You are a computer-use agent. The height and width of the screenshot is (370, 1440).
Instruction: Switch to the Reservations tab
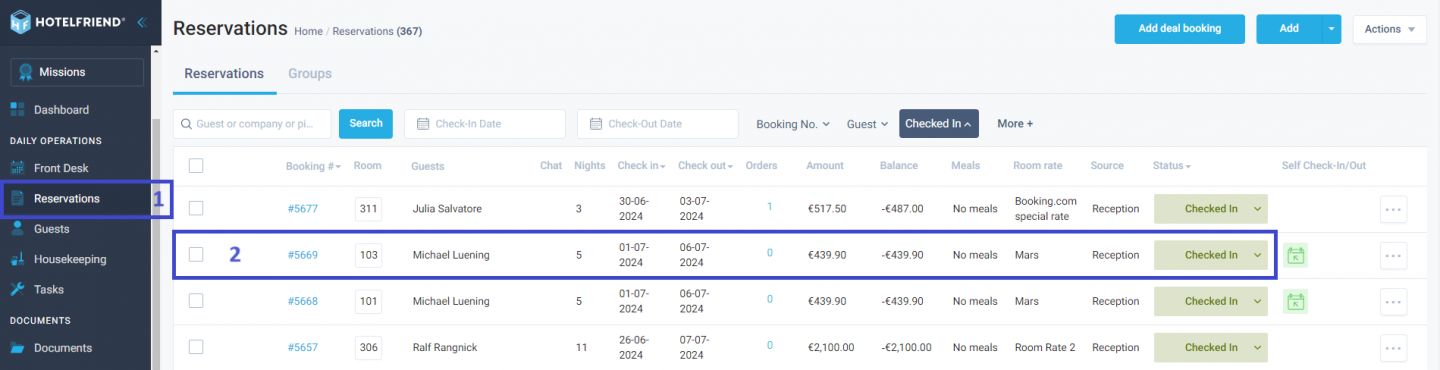coord(224,74)
